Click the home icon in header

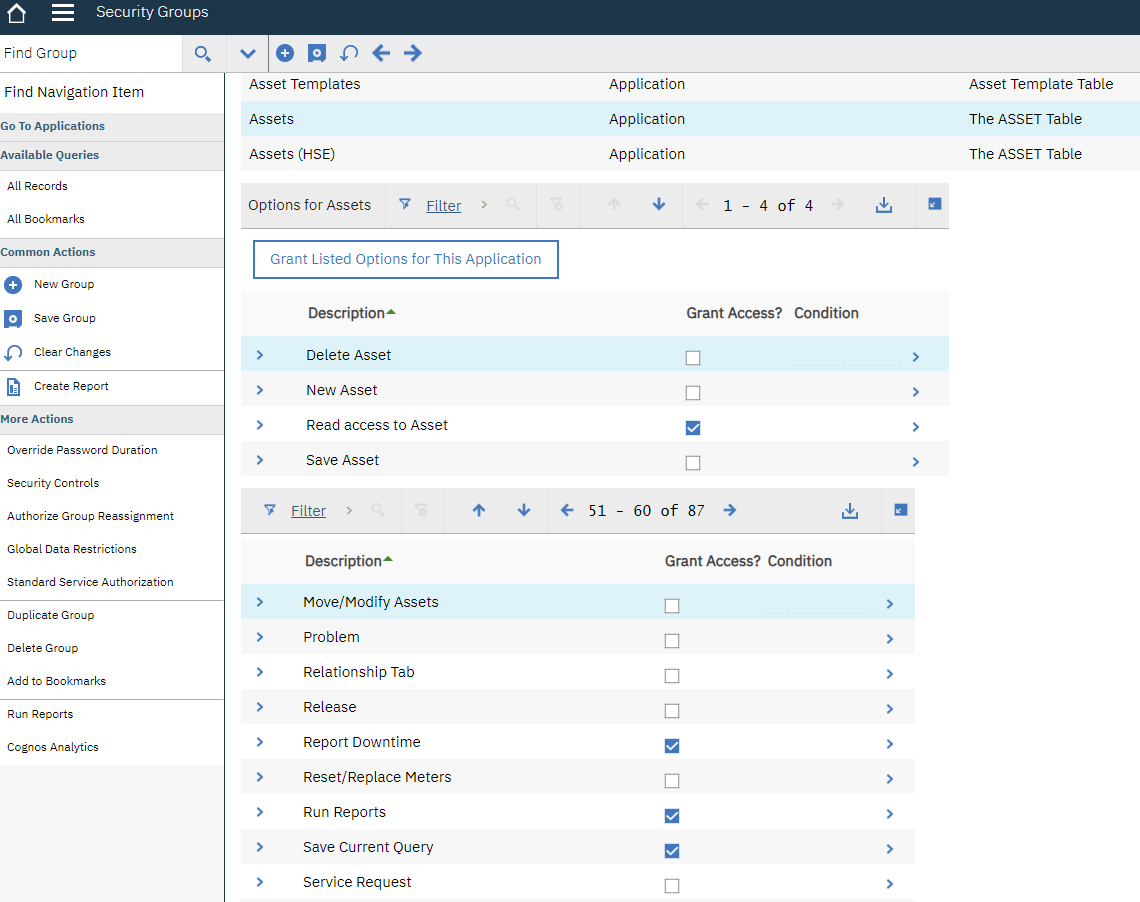16,13
